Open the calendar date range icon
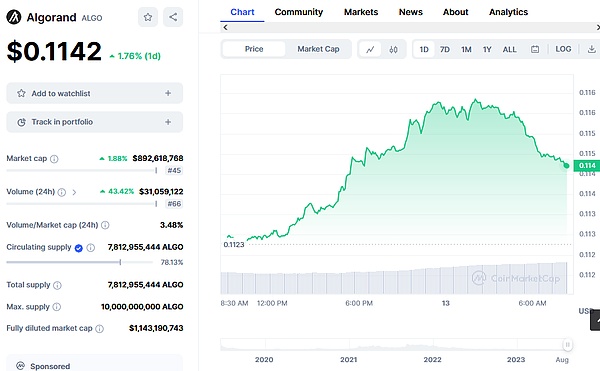The image size is (600, 371). (x=535, y=49)
